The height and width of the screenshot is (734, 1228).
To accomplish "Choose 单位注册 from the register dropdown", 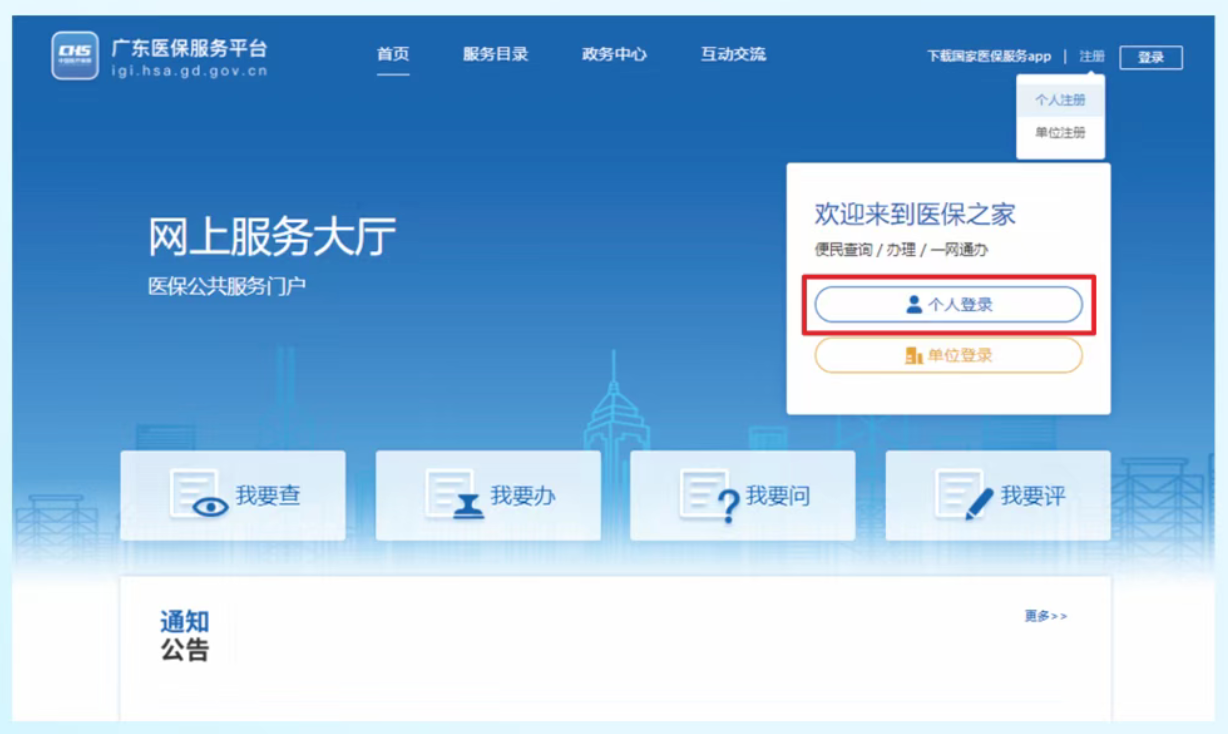I will pos(1060,133).
